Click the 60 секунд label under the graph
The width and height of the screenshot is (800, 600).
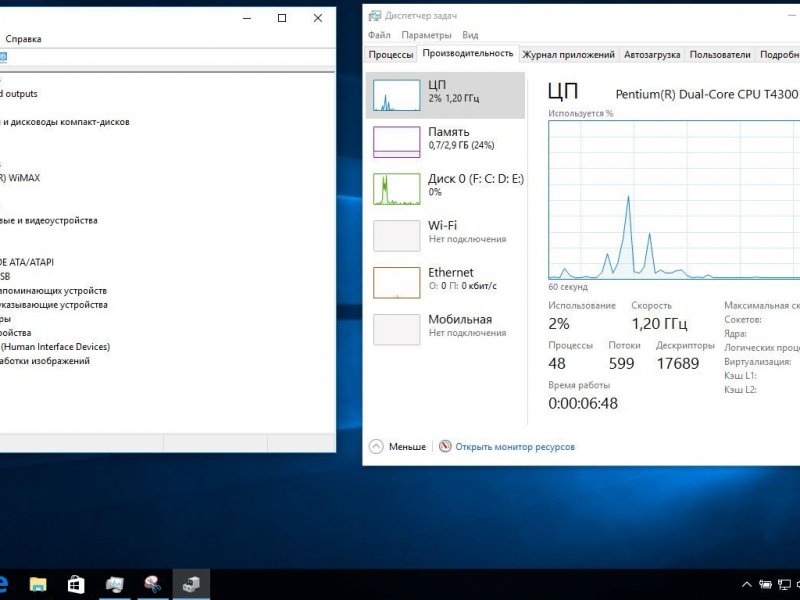coord(568,287)
